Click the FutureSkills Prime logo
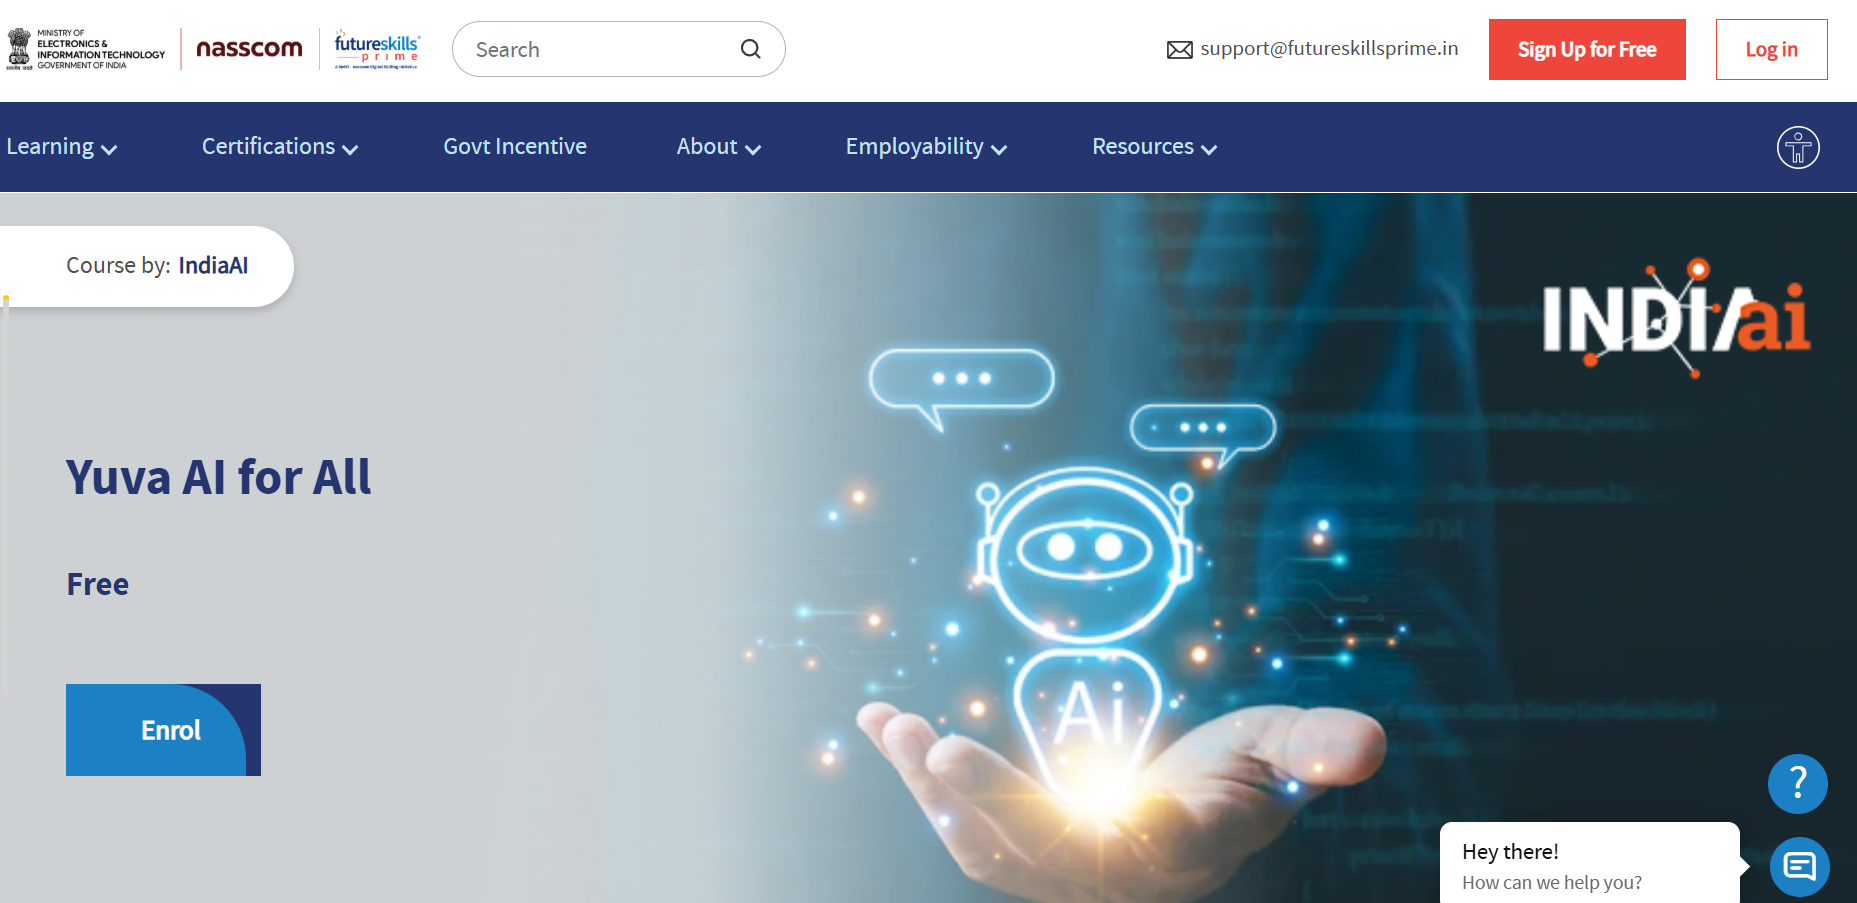Screen dimensions: 1857x903 [377, 49]
